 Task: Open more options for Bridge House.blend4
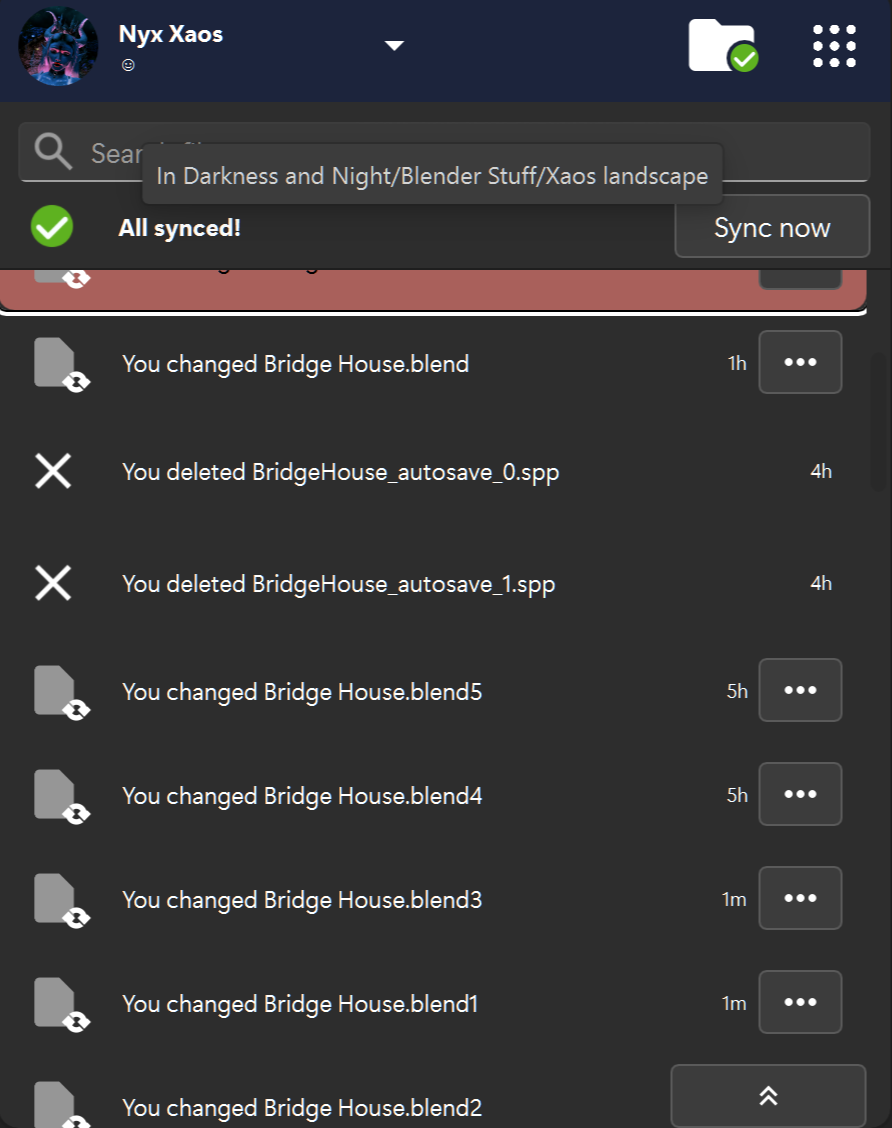[800, 794]
